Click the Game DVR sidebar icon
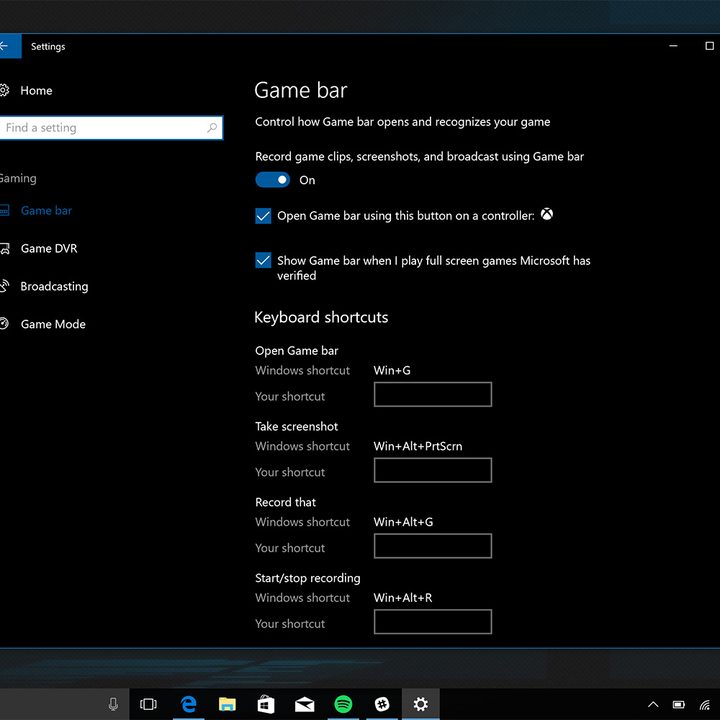 click(x=4, y=248)
